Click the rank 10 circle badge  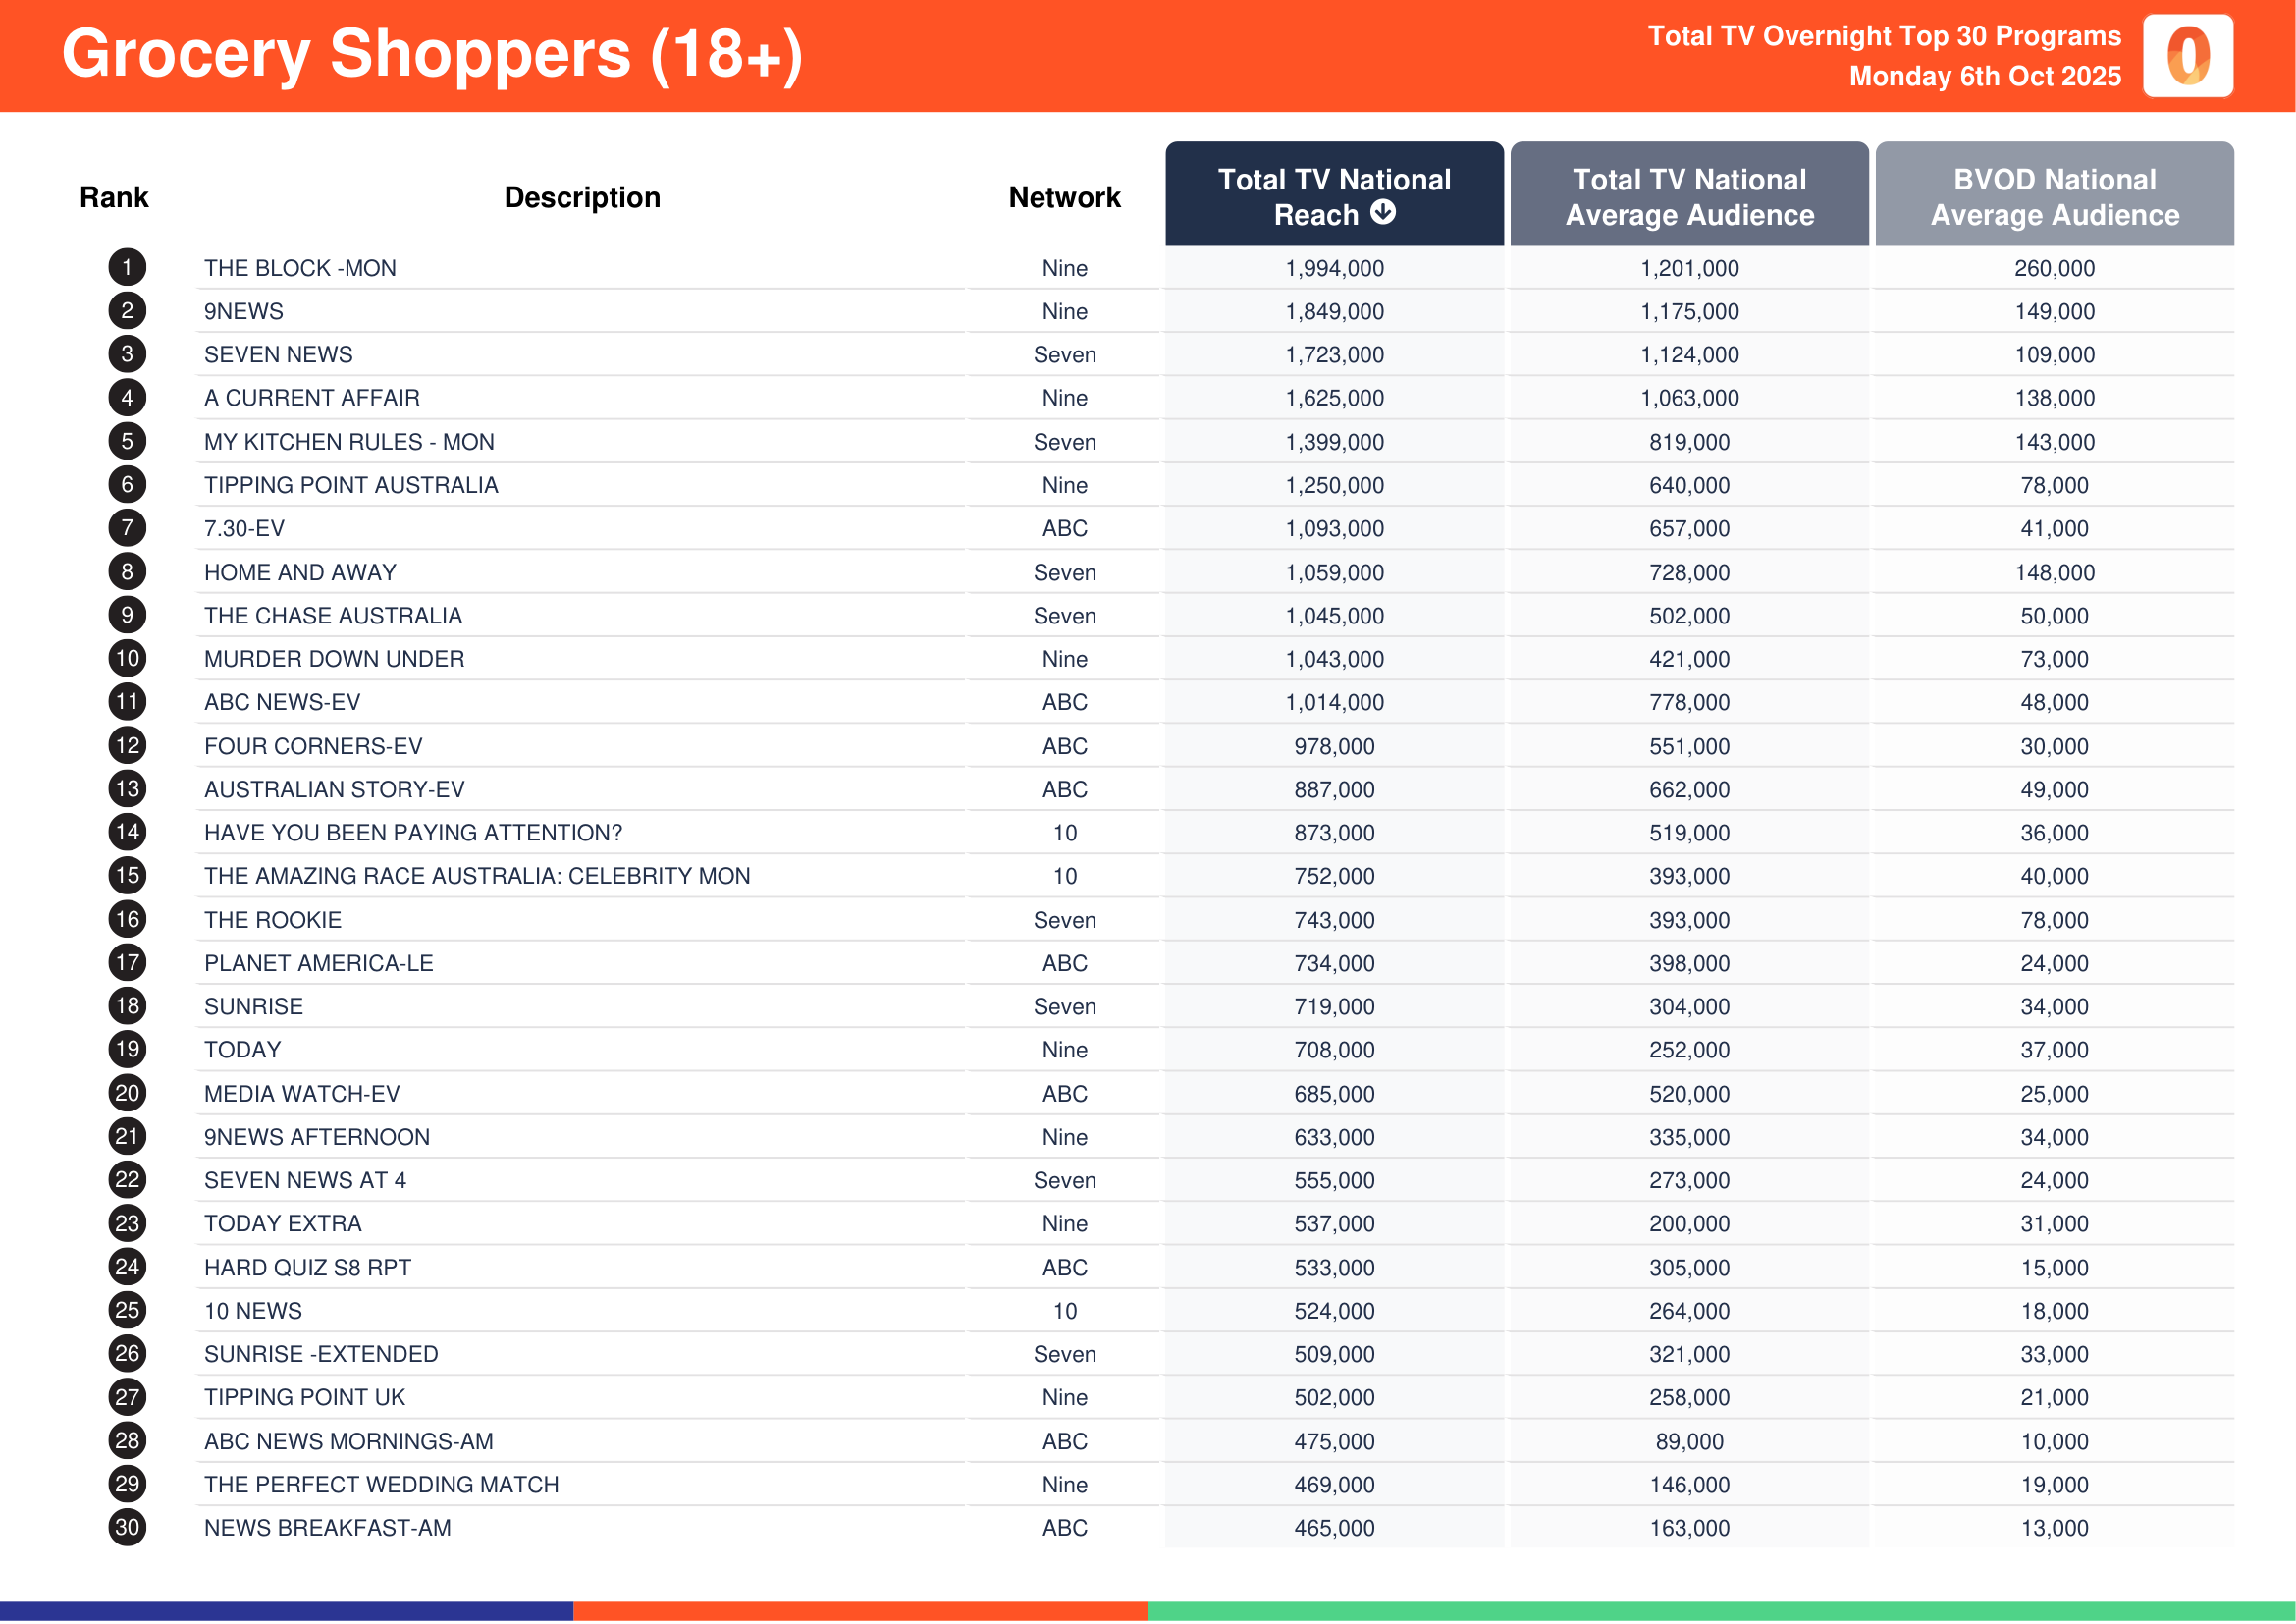pos(127,659)
